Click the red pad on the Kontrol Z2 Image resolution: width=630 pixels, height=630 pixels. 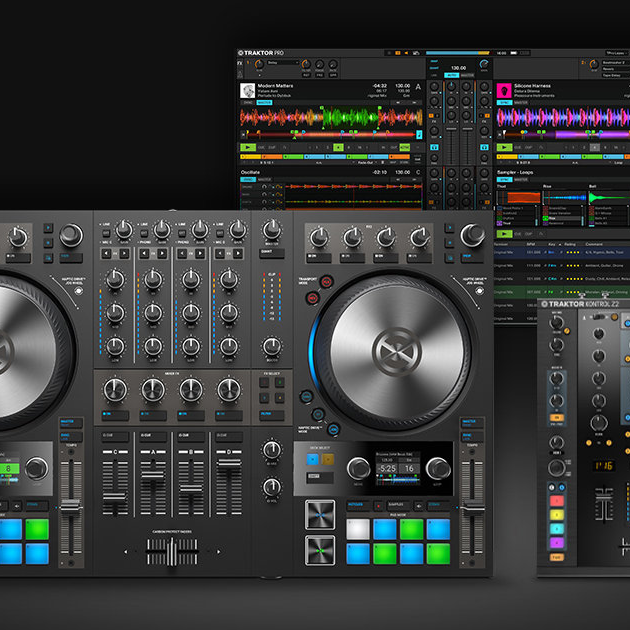click(x=557, y=501)
